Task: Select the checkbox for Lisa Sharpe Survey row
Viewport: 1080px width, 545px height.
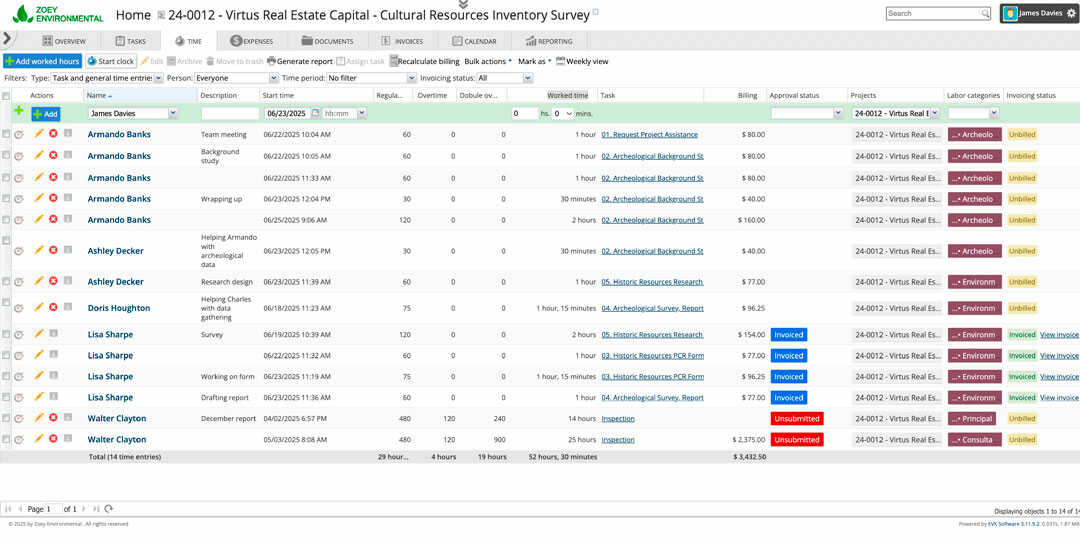Action: tap(6, 335)
